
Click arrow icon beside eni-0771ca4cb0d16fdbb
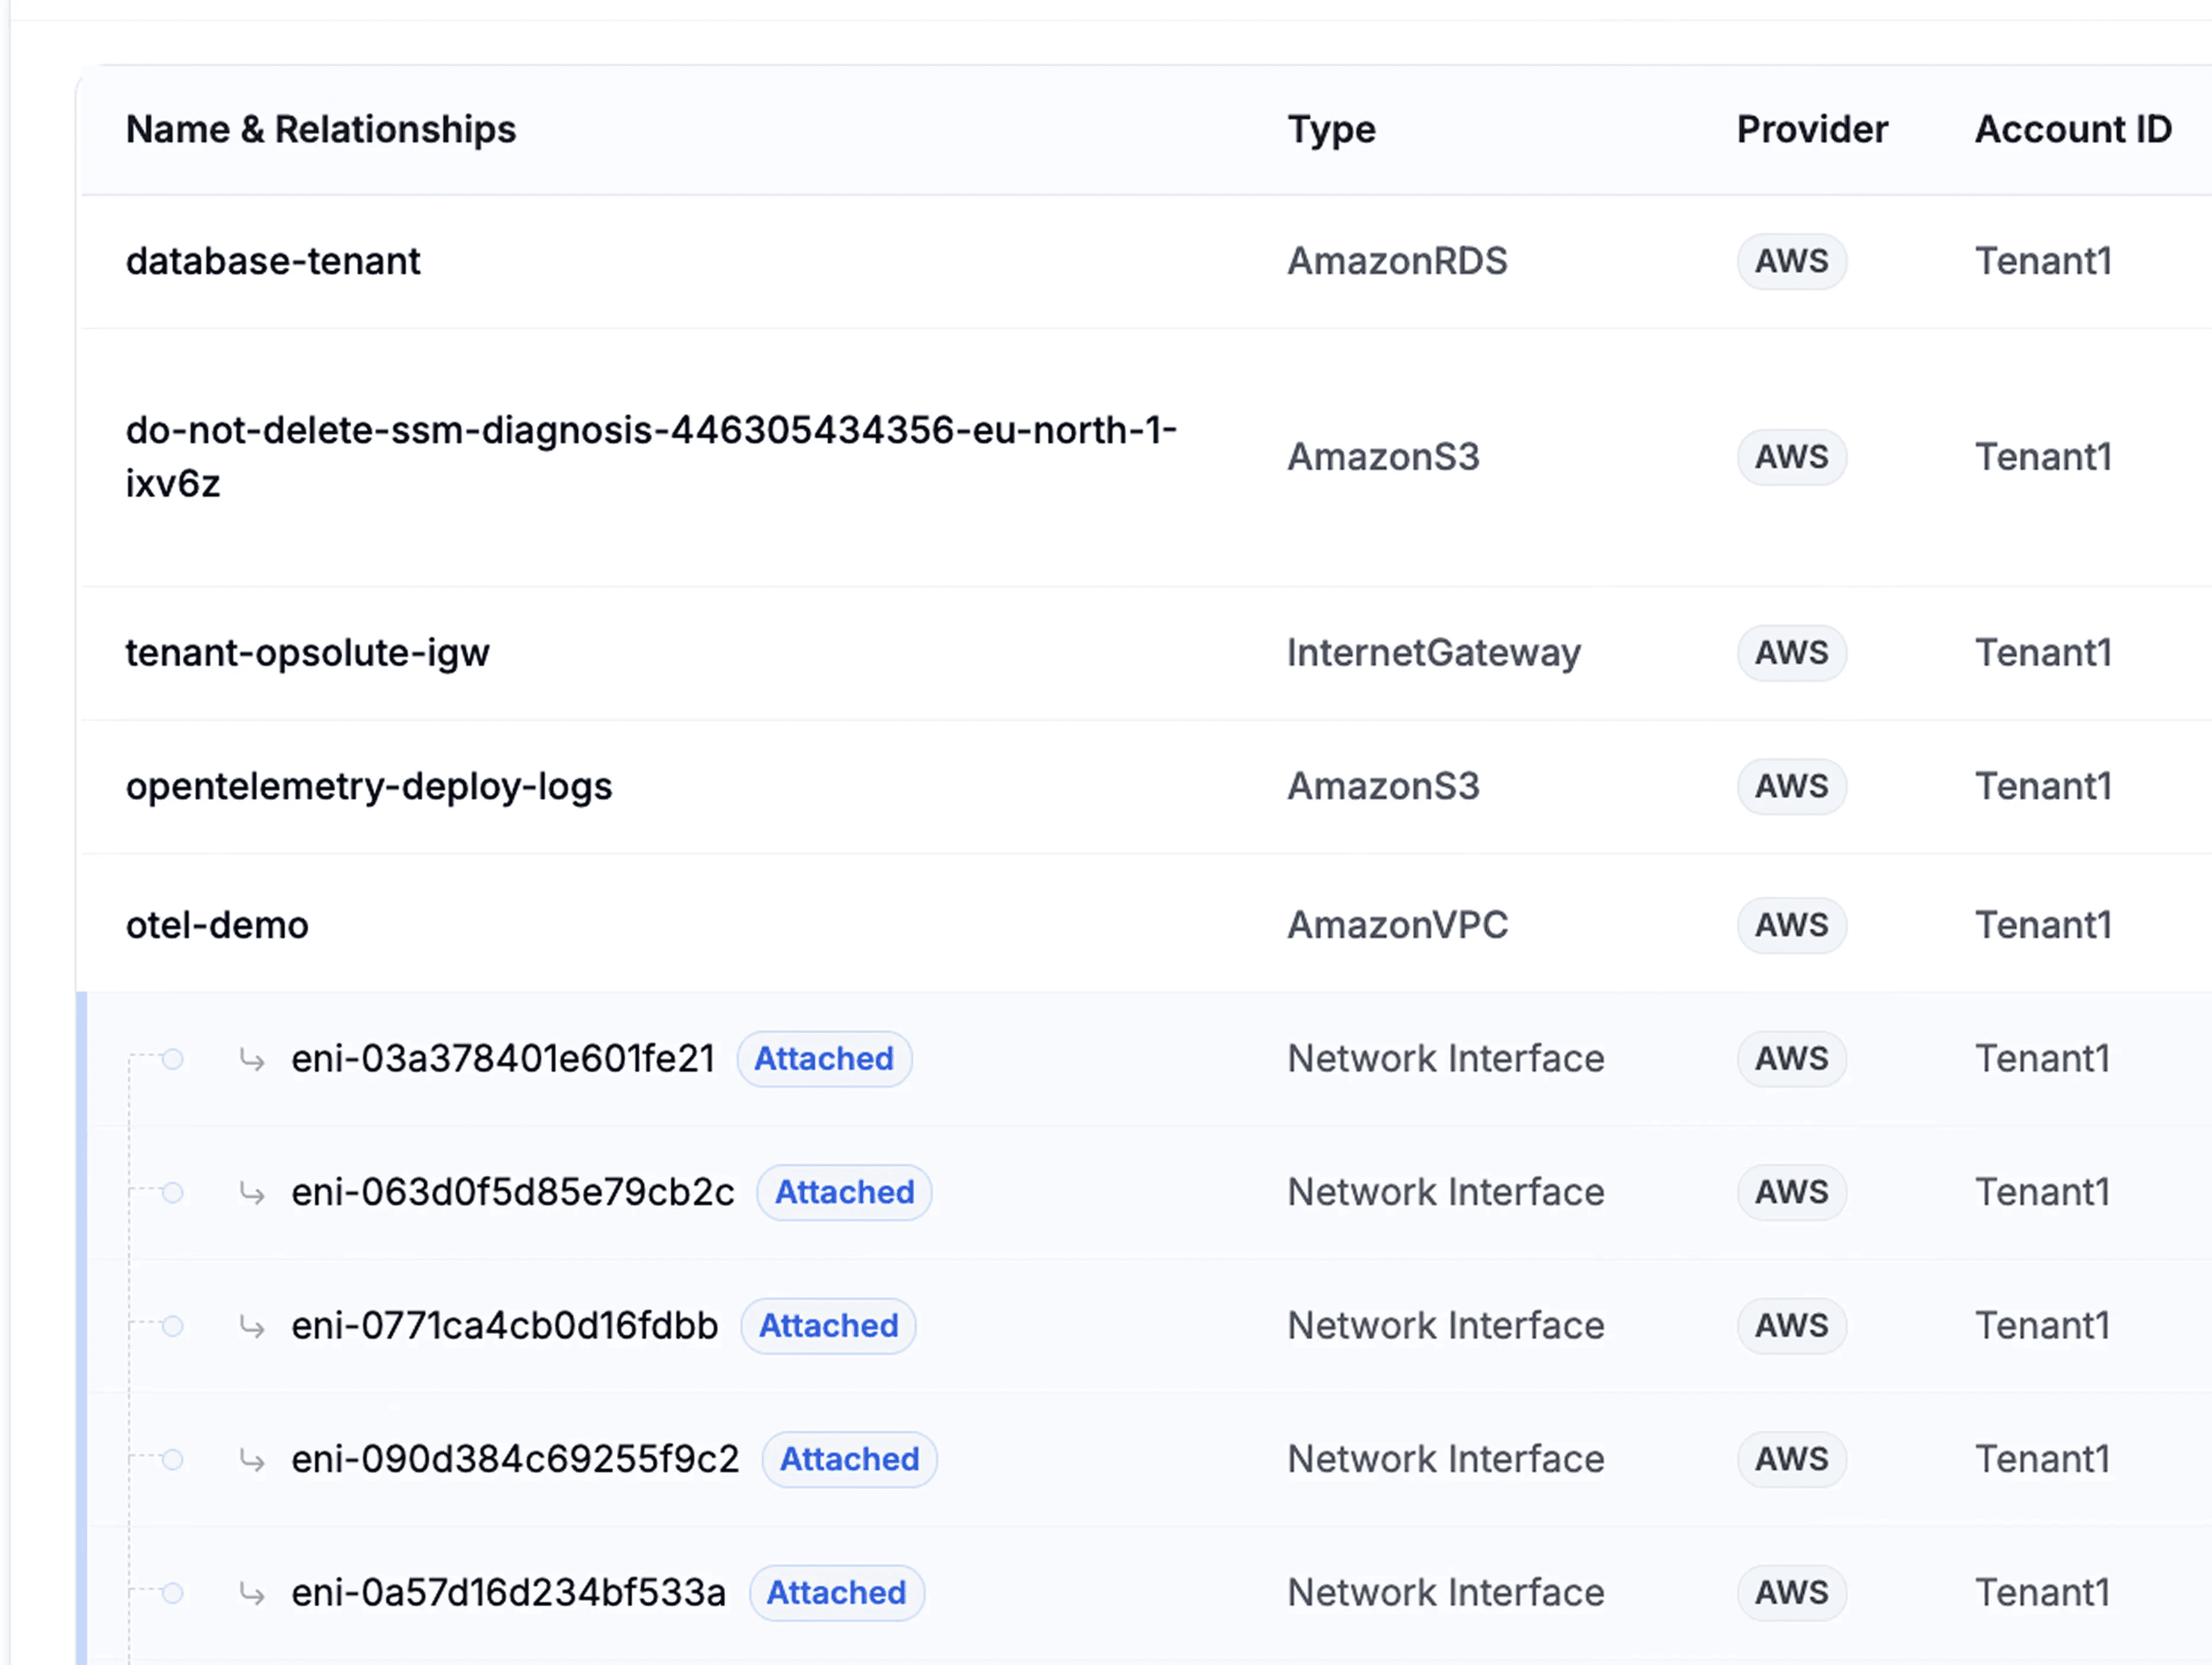point(252,1326)
